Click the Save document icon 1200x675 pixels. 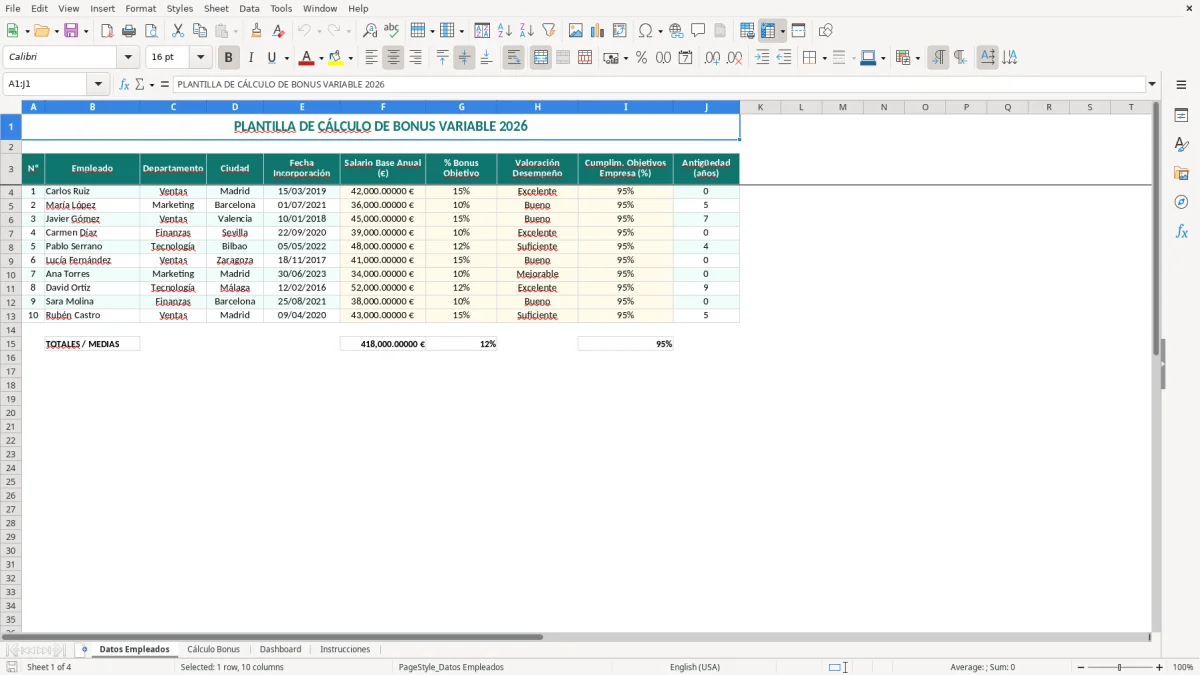(71, 31)
